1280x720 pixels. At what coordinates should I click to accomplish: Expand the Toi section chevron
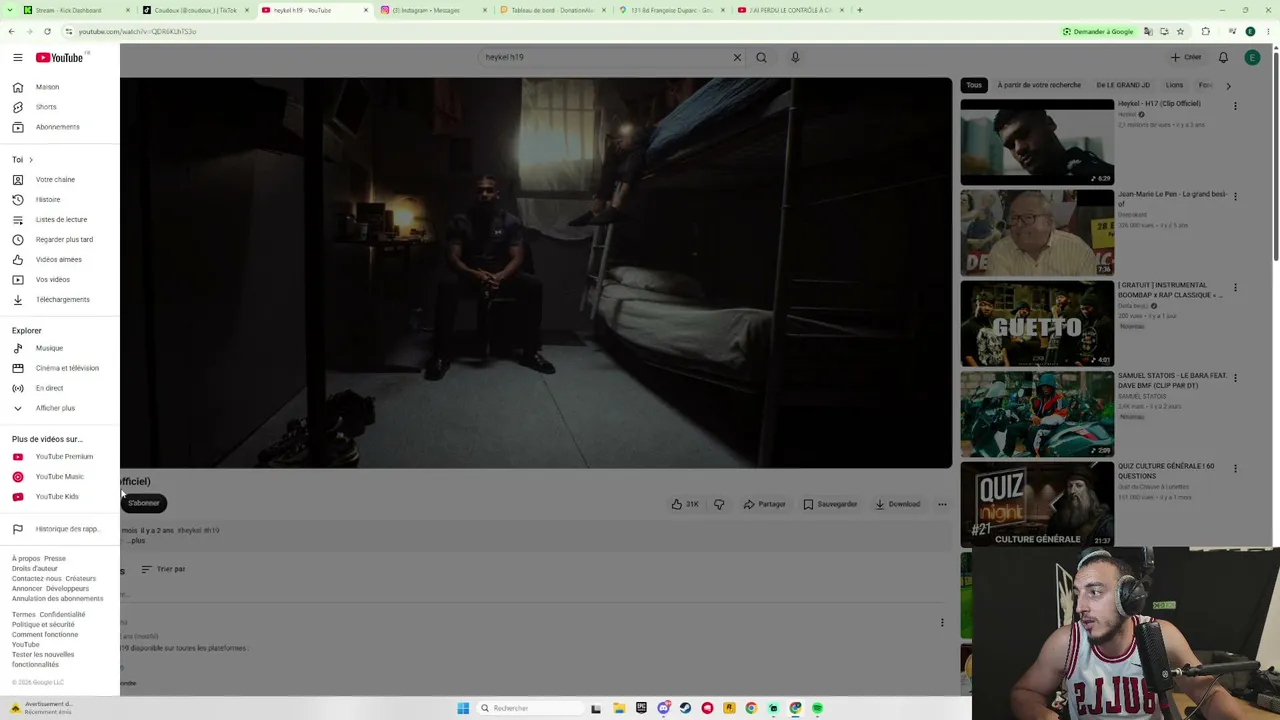pyautogui.click(x=30, y=160)
